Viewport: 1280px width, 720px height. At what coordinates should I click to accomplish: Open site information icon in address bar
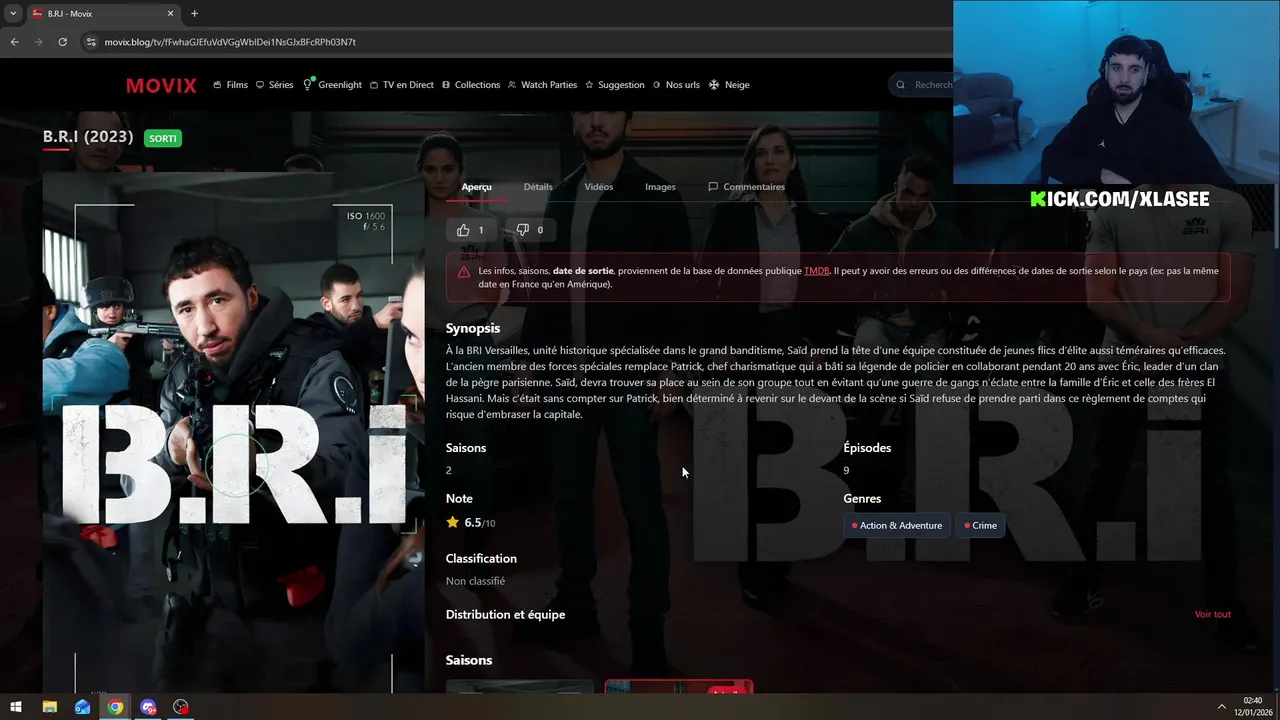(x=91, y=42)
